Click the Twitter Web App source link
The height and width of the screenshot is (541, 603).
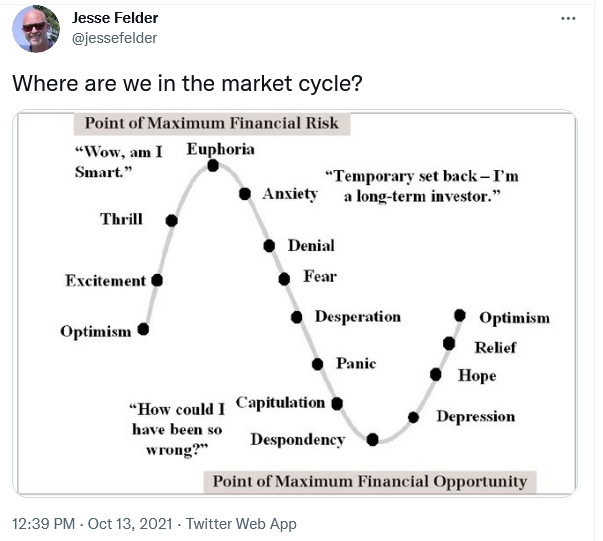click(241, 524)
